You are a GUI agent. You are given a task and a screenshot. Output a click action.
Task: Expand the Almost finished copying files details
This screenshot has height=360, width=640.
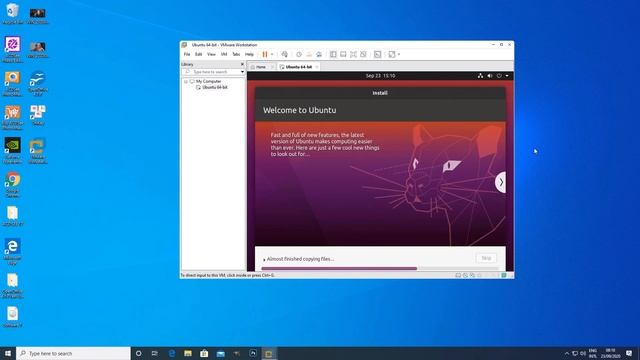point(264,260)
